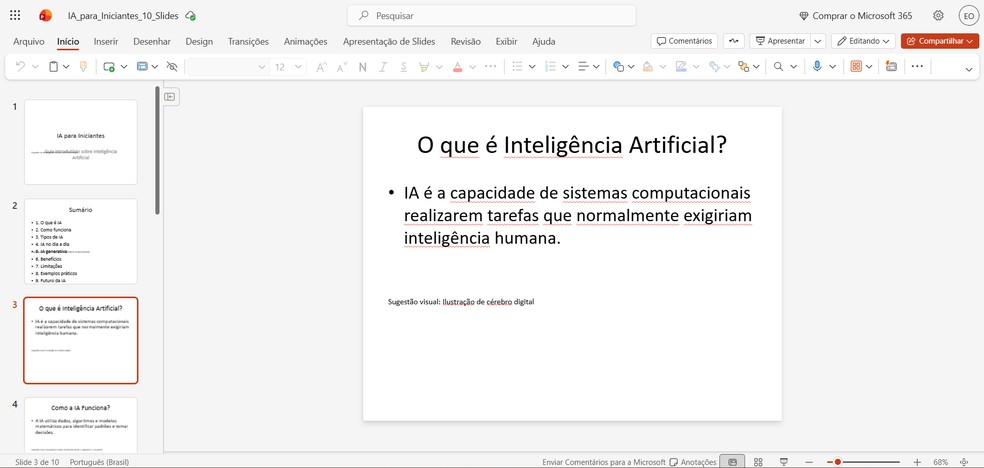The width and height of the screenshot is (984, 468).
Task: Open the Arquivo menu
Action: tap(29, 41)
